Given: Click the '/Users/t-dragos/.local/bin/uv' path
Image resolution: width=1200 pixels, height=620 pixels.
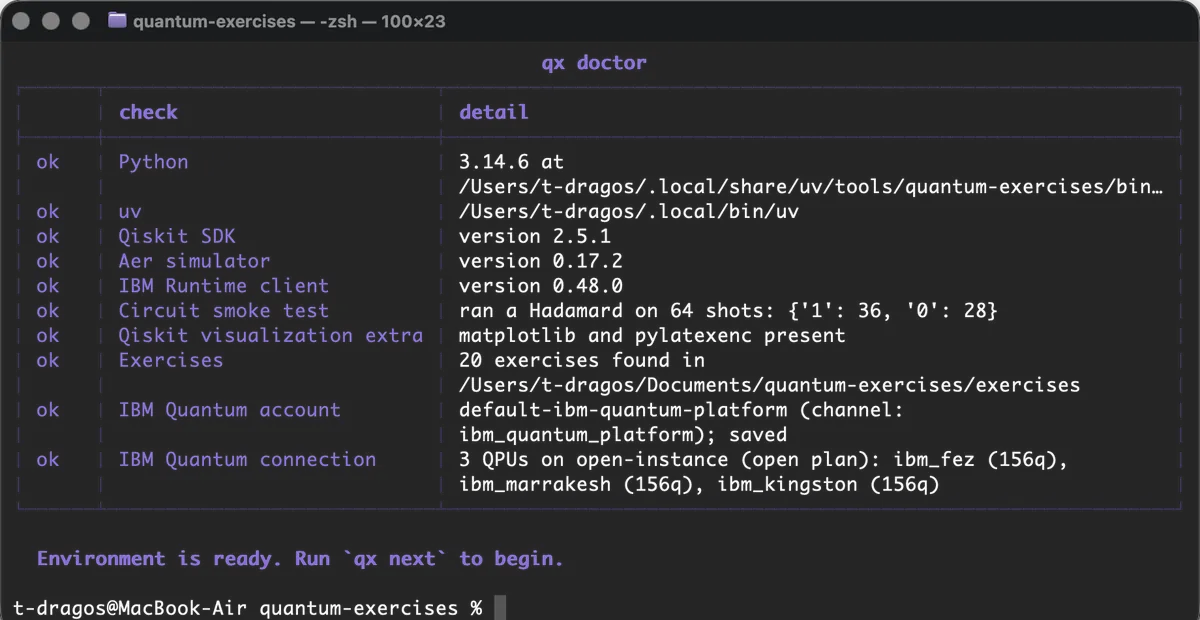Looking at the screenshot, I should point(629,211).
